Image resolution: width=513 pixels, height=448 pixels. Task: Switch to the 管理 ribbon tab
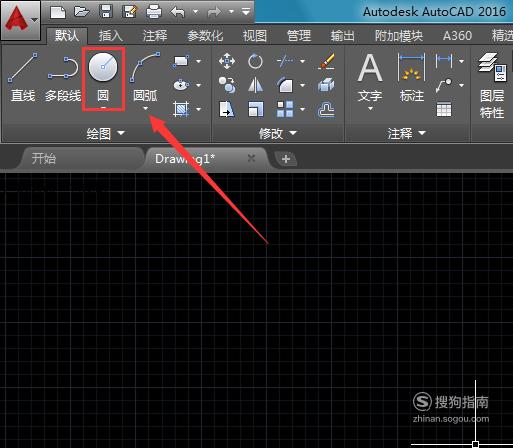pyautogui.click(x=299, y=35)
